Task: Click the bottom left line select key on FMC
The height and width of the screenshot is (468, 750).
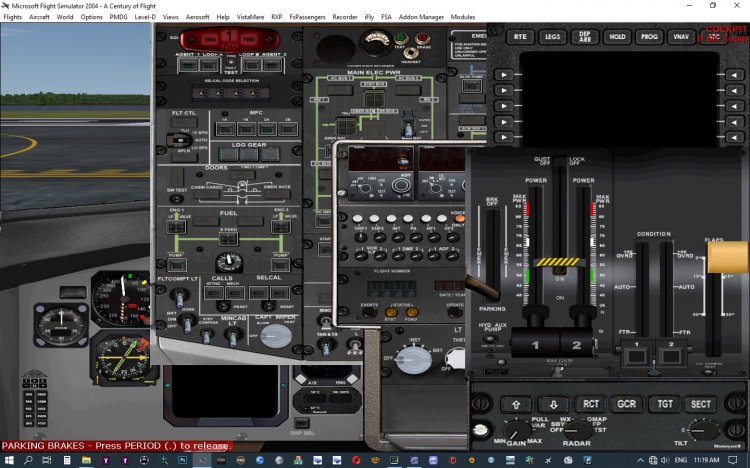Action: (504, 137)
